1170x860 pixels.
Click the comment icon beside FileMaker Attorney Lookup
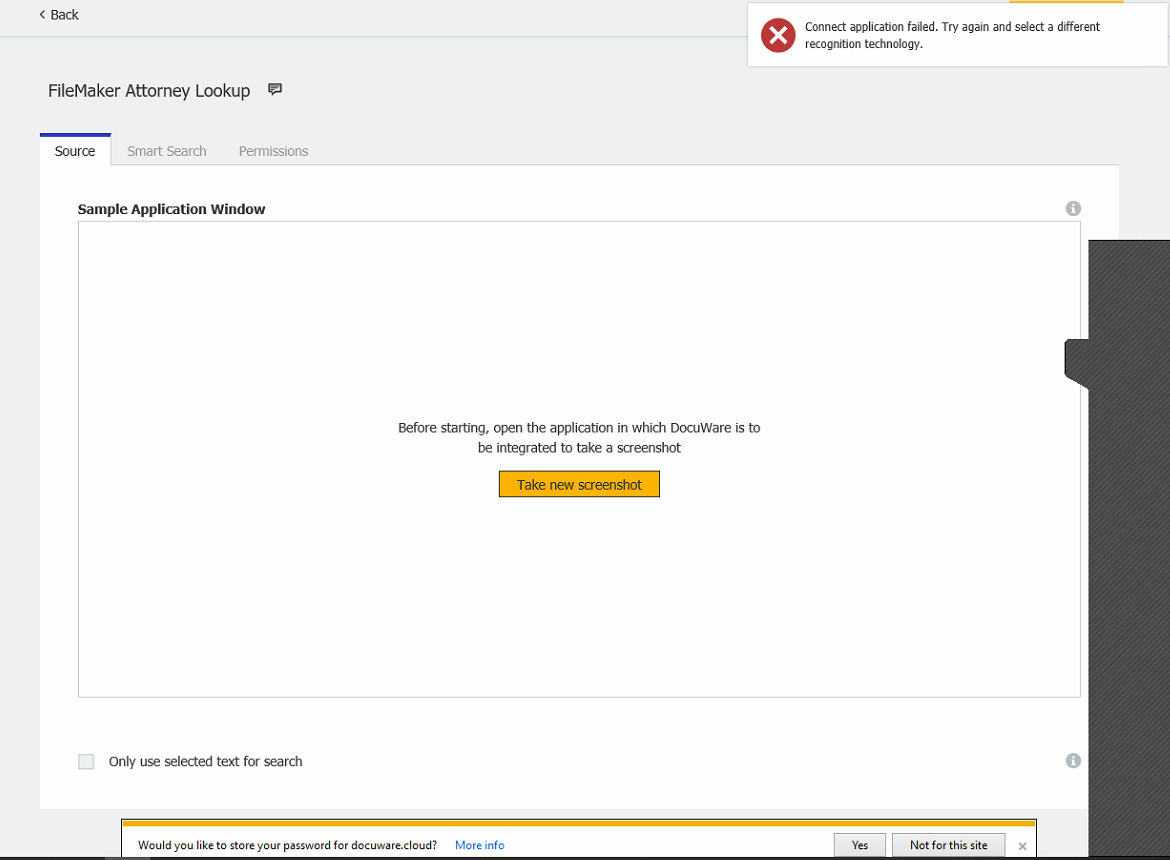pos(275,90)
